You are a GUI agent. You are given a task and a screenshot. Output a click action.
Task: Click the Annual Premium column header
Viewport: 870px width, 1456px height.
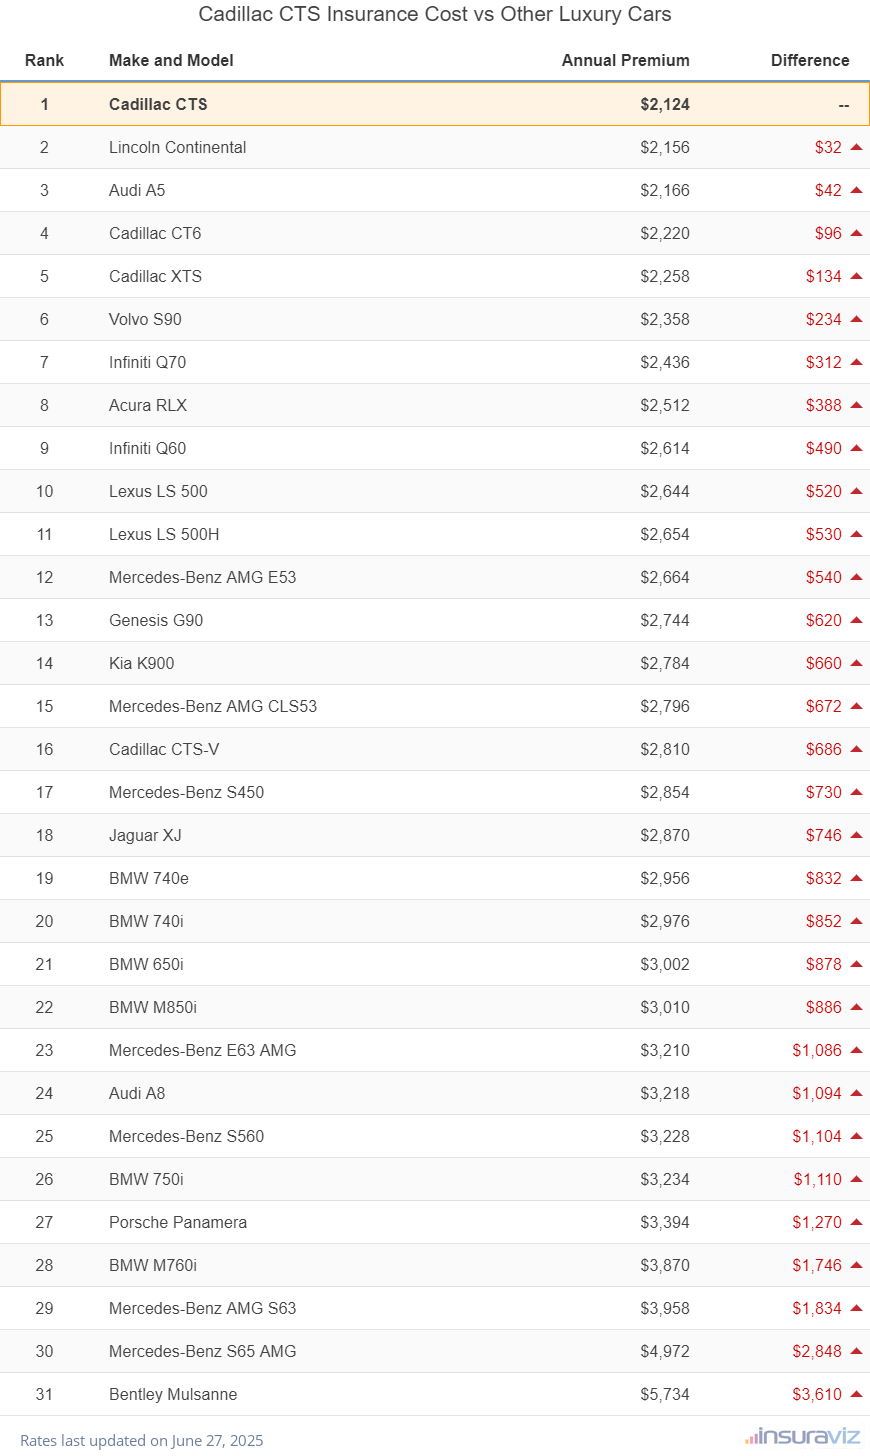626,60
